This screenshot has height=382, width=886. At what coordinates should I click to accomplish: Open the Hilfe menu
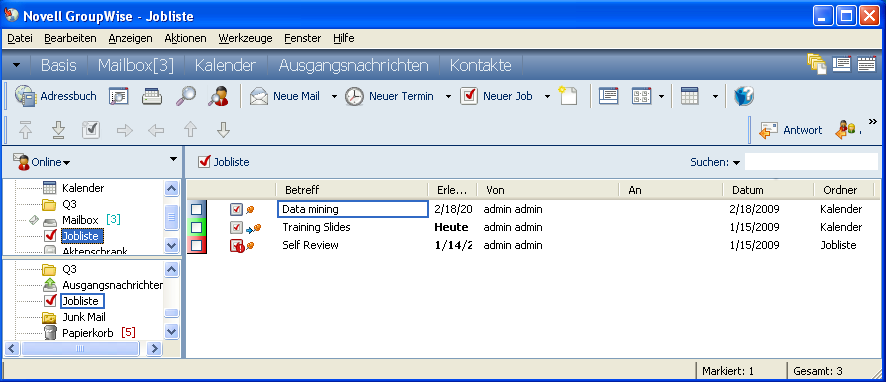[344, 38]
